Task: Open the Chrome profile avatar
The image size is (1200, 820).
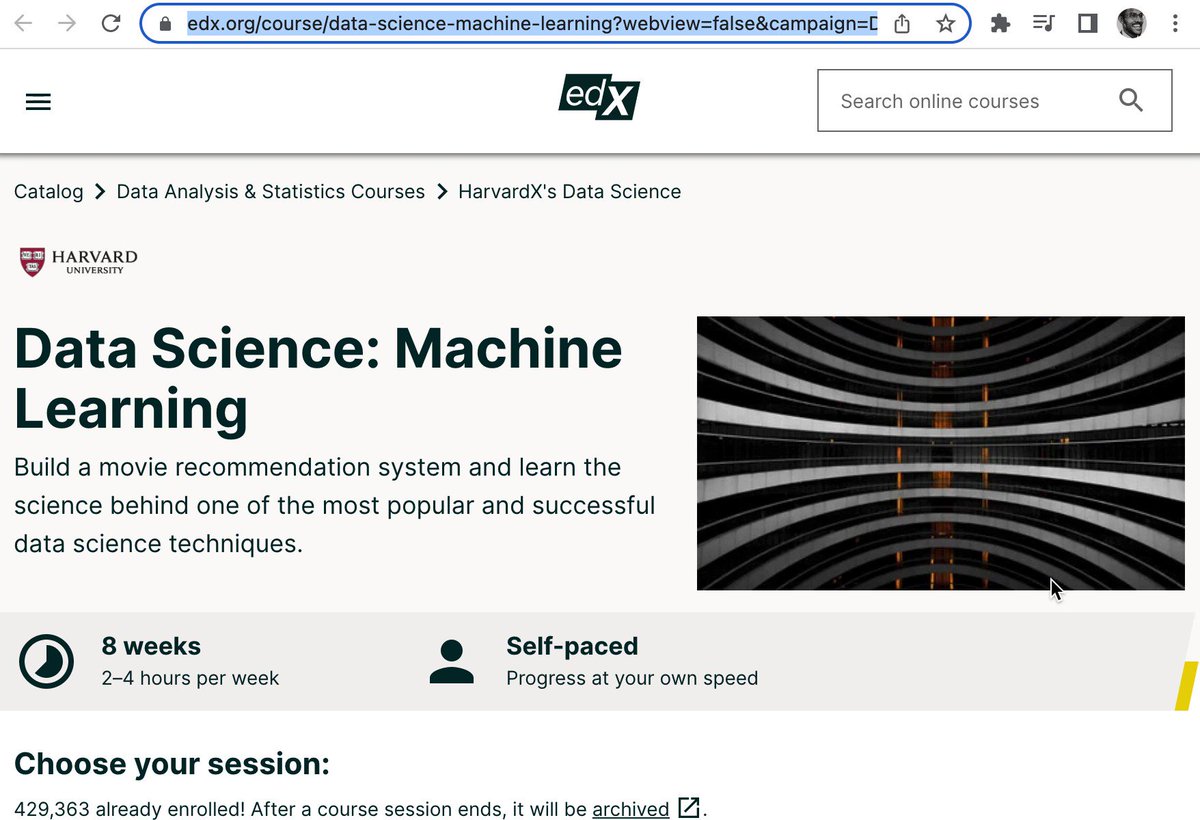Action: point(1131,23)
